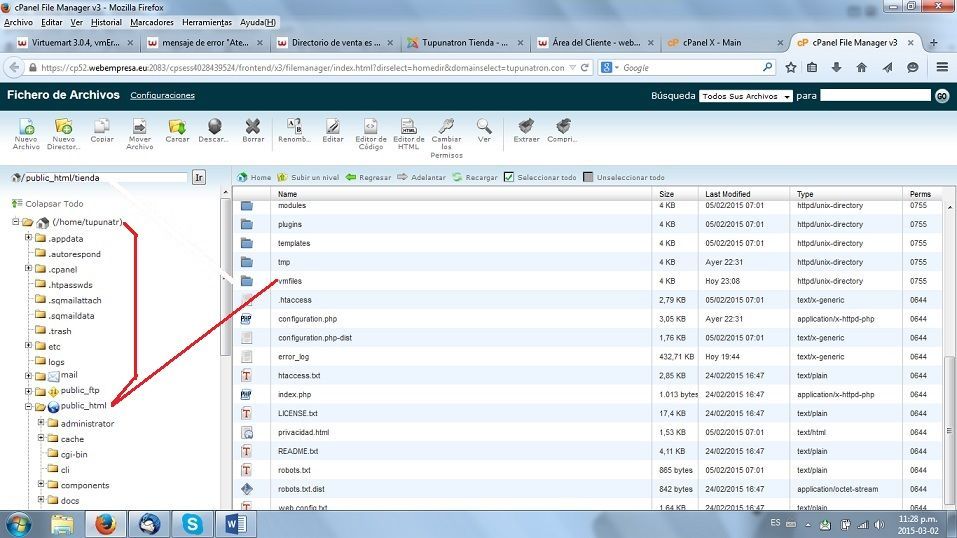The image size is (957, 538).
Task: Expand the administrator folder node
Action: [x=41, y=422]
